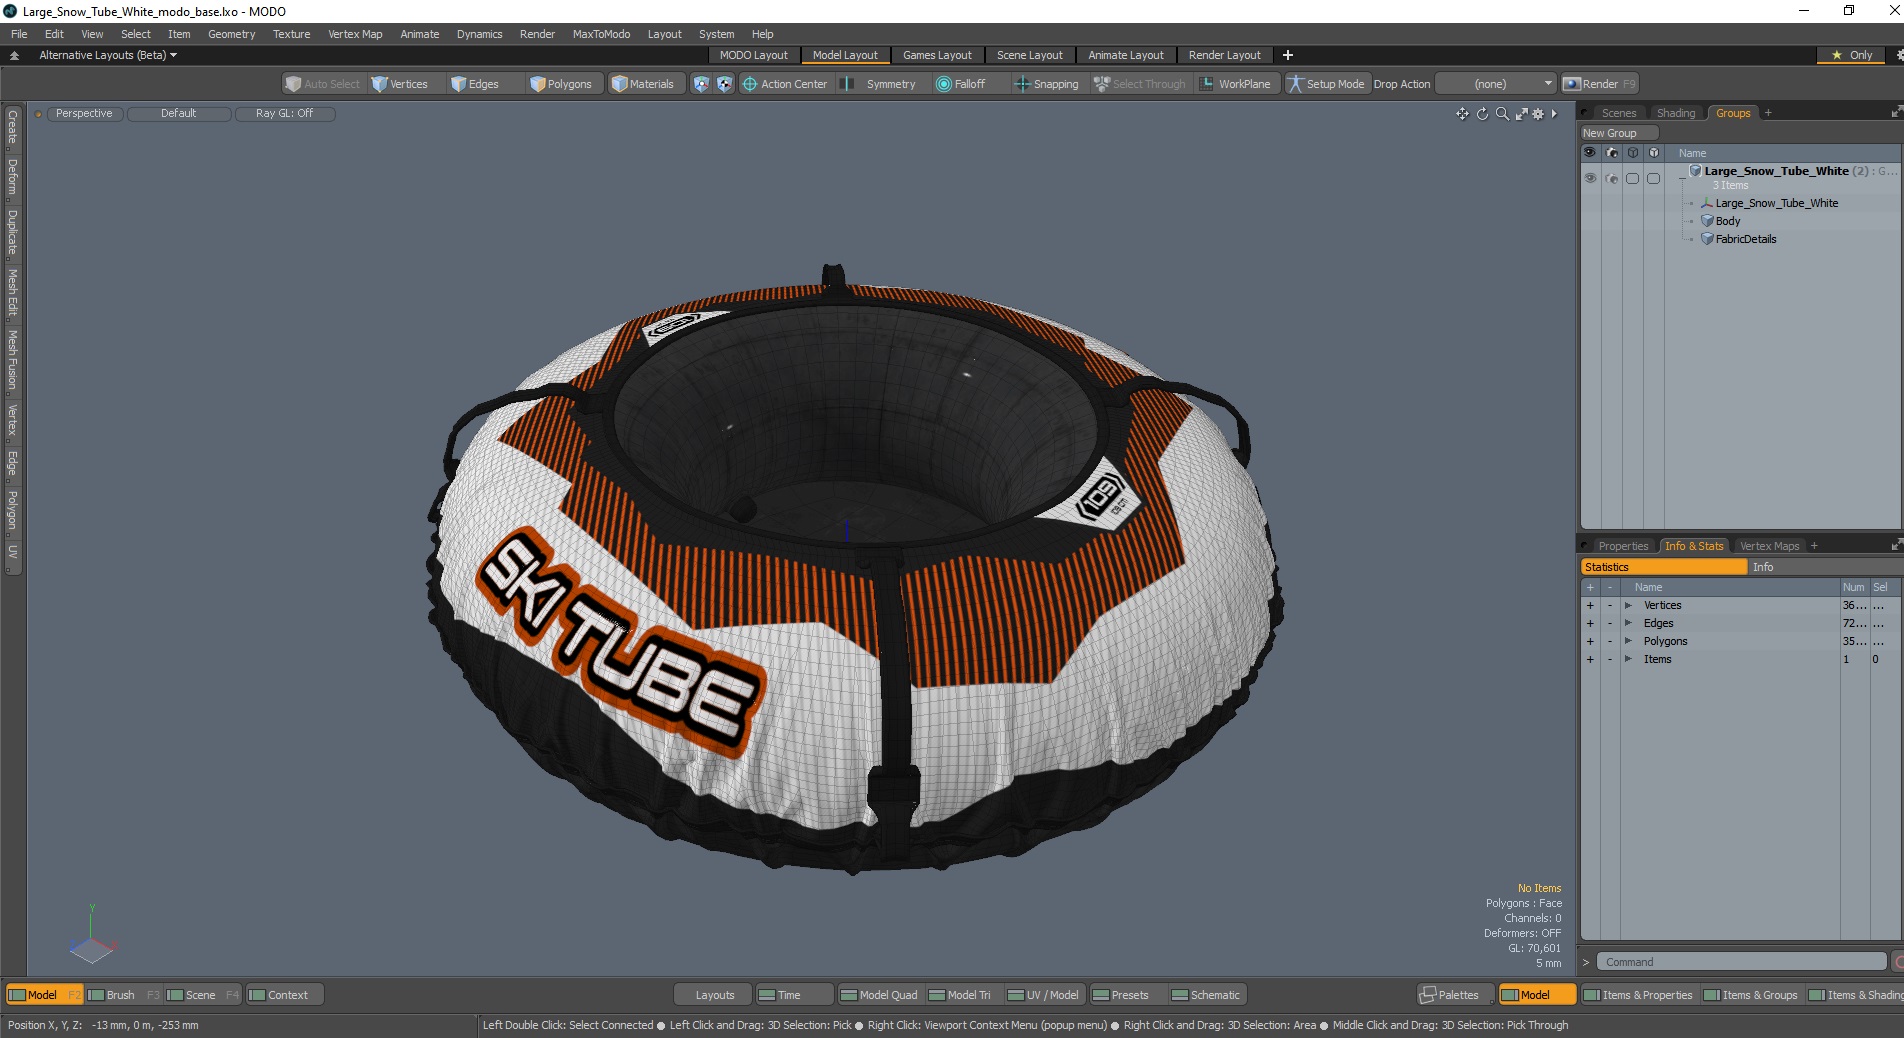Screen dimensions: 1904x1038
Task: Open the Default shading style dropdown
Action: (179, 114)
